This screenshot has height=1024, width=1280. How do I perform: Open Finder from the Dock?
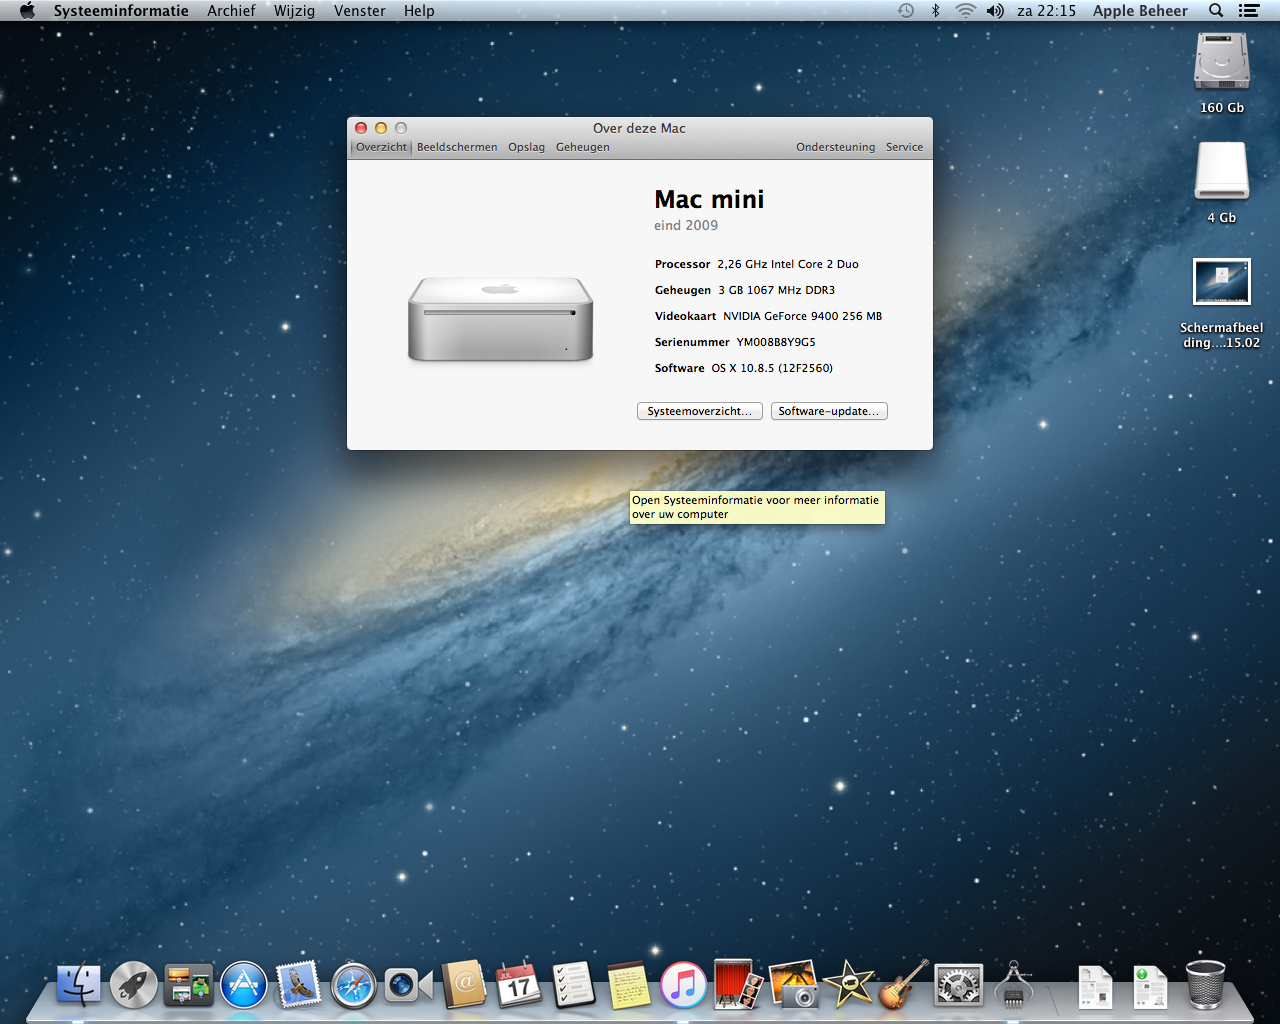pos(78,985)
